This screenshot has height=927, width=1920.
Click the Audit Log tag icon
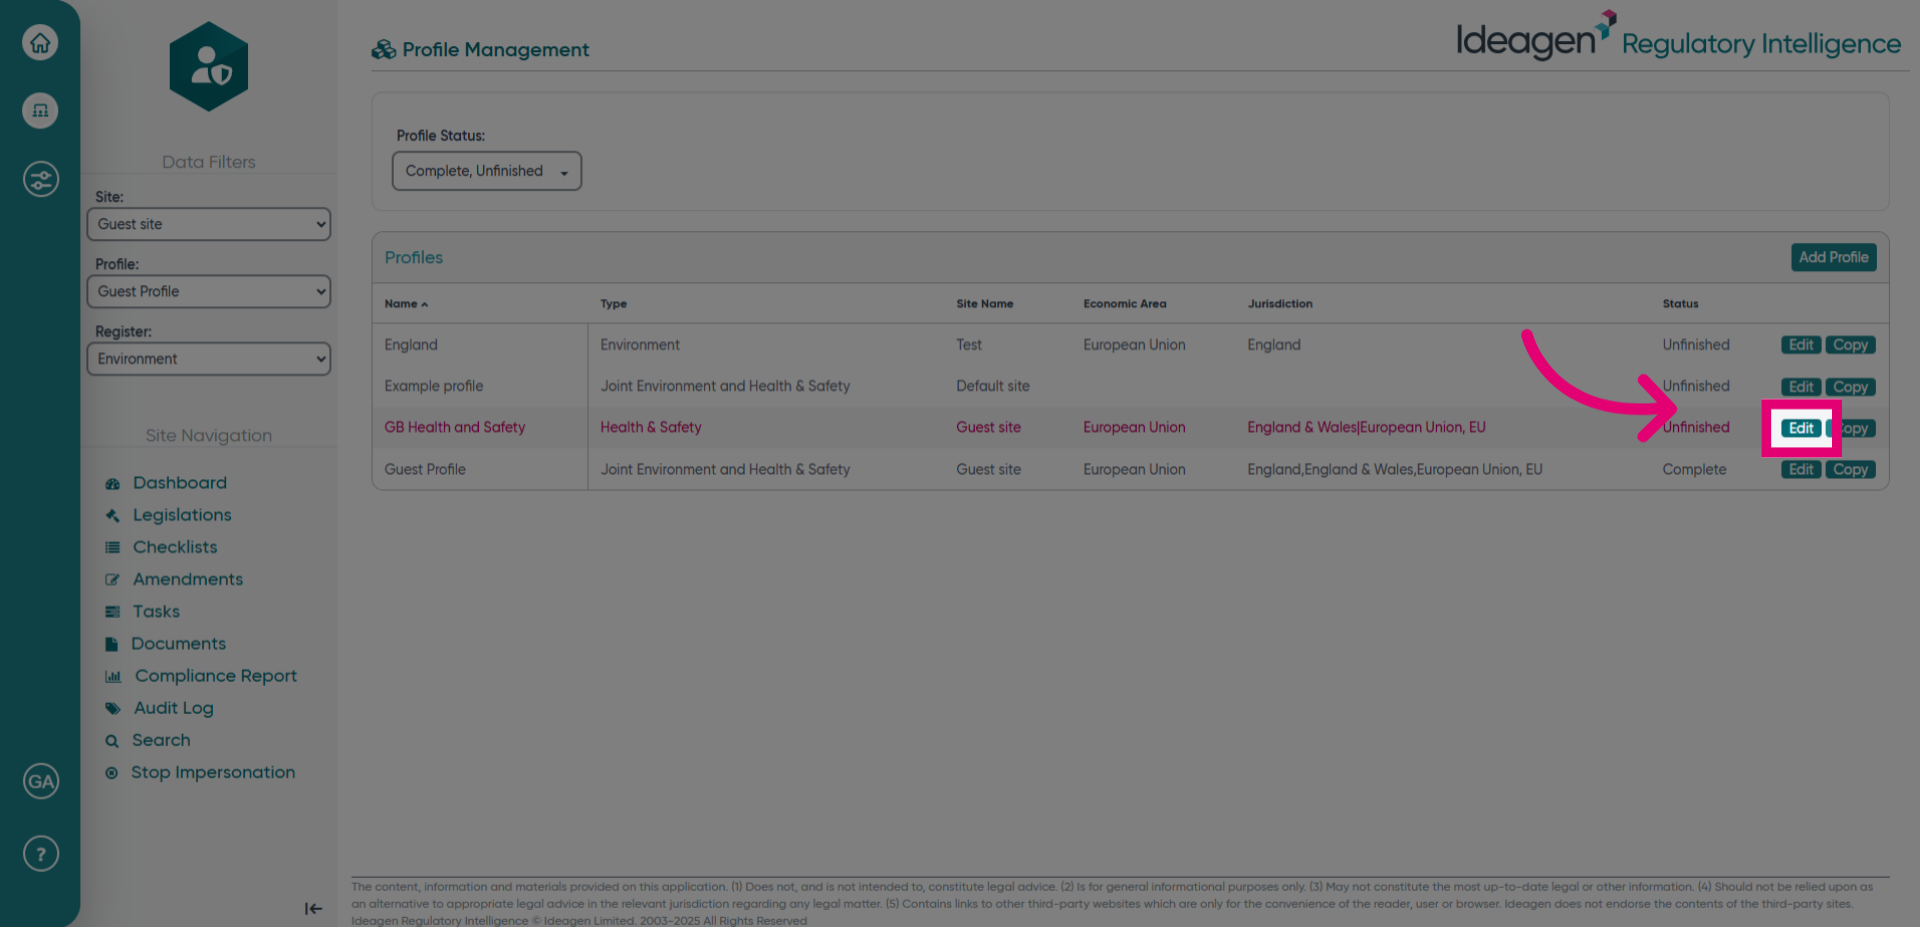click(113, 708)
